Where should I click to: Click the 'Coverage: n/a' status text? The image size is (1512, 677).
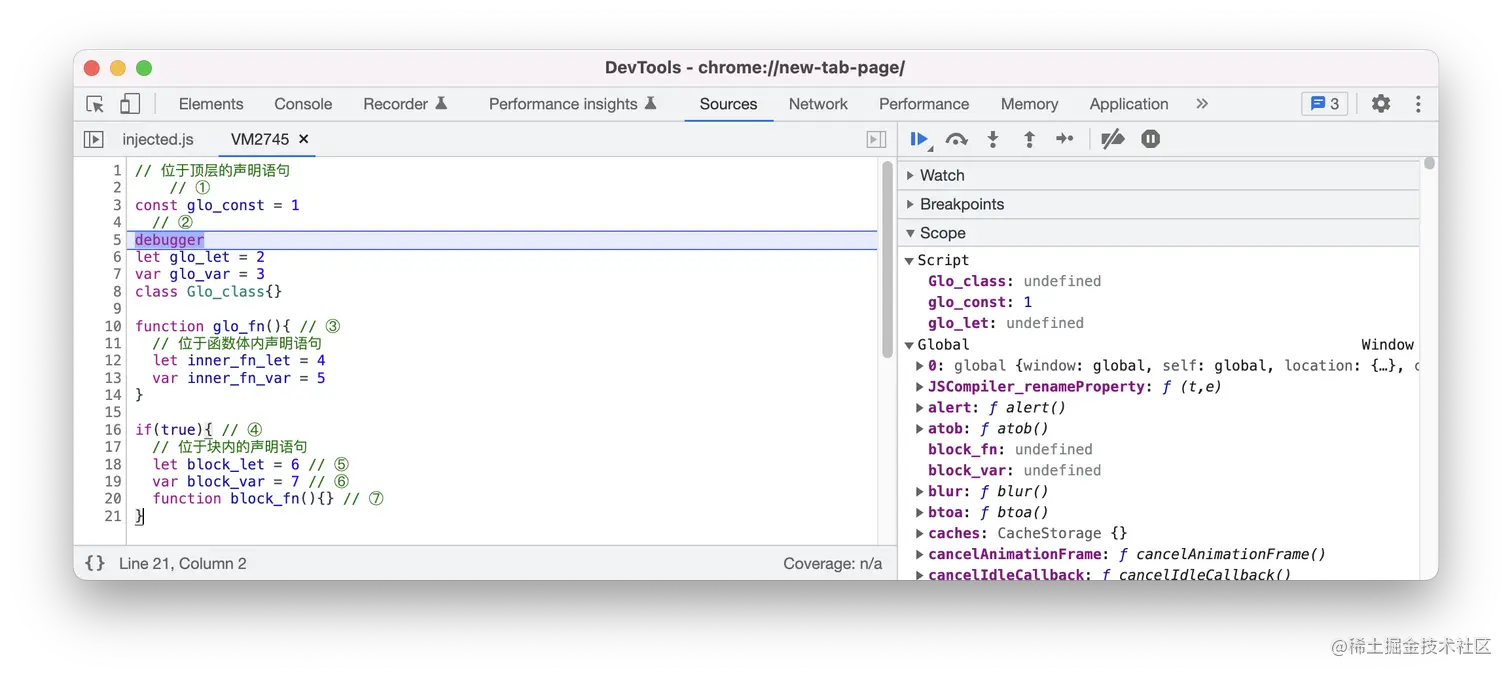pos(833,563)
